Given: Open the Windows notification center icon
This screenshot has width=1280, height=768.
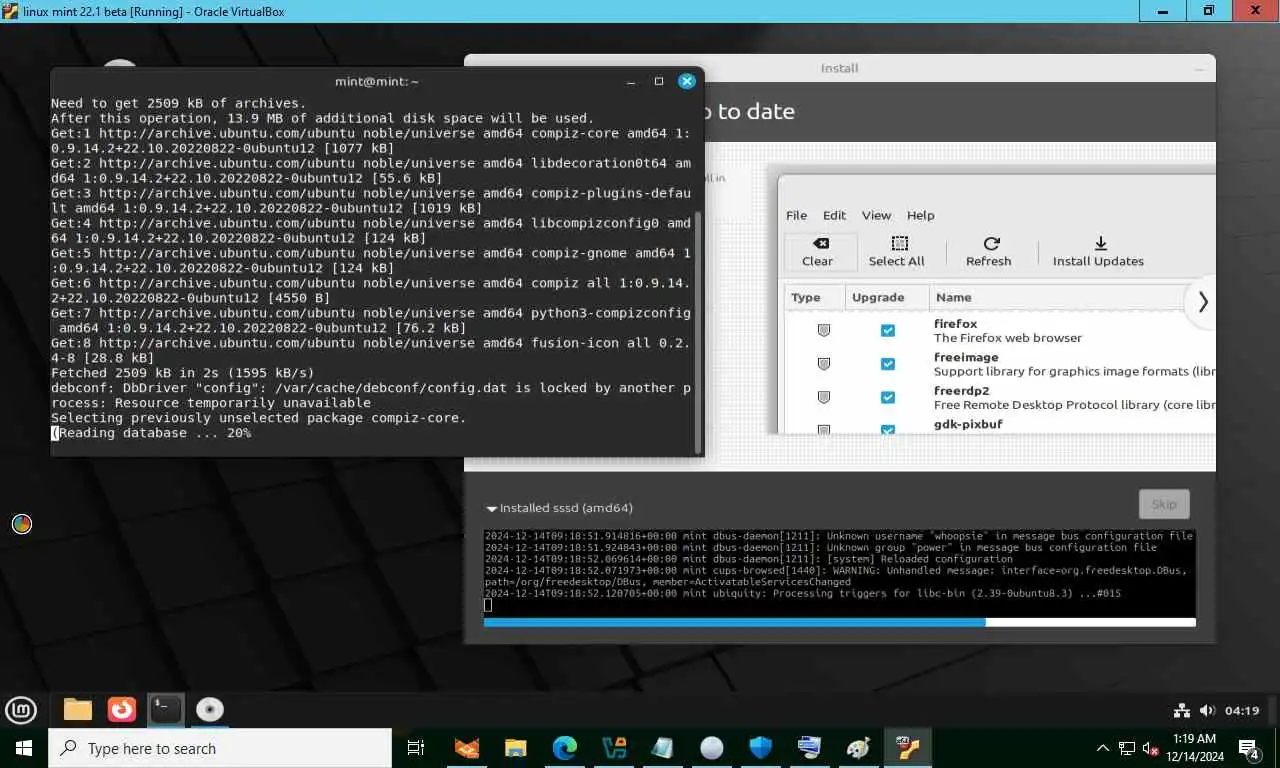Looking at the screenshot, I should tap(1250, 748).
